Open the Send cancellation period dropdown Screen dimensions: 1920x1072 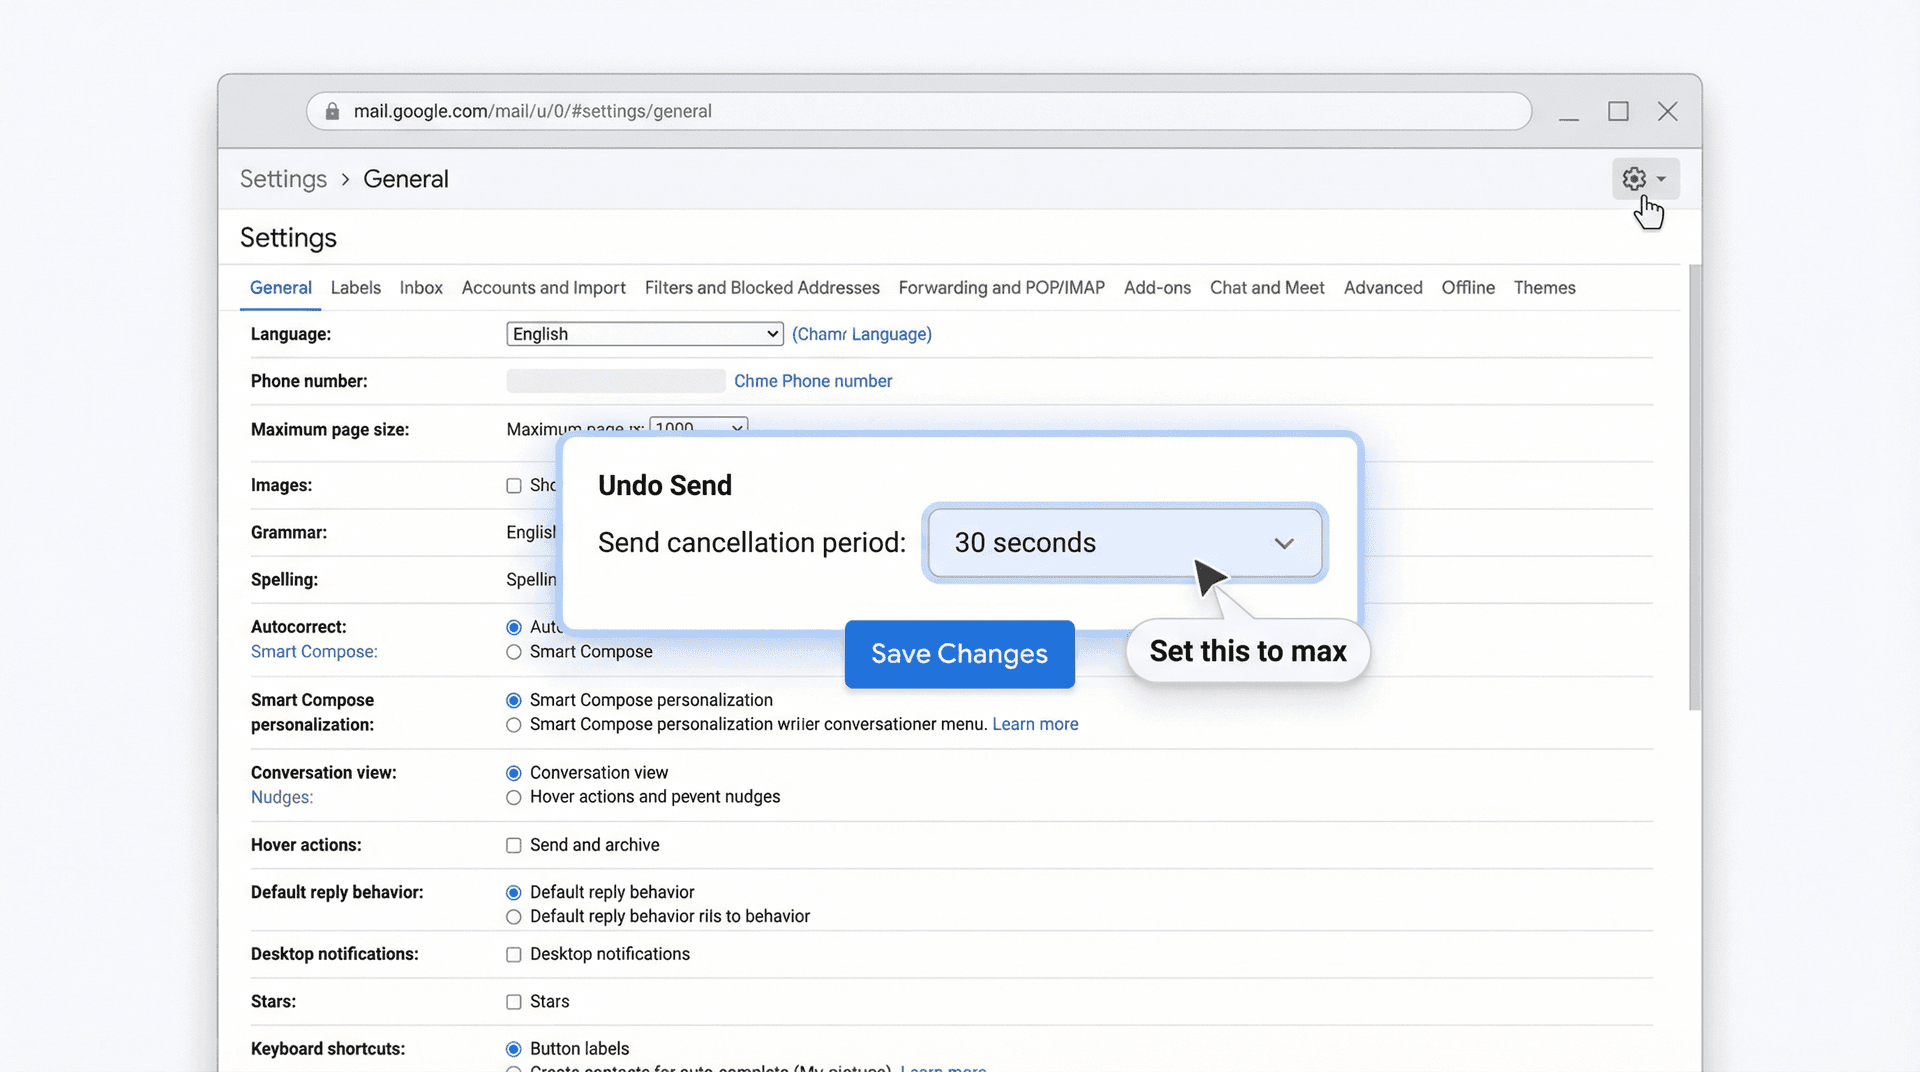pyautogui.click(x=1124, y=543)
